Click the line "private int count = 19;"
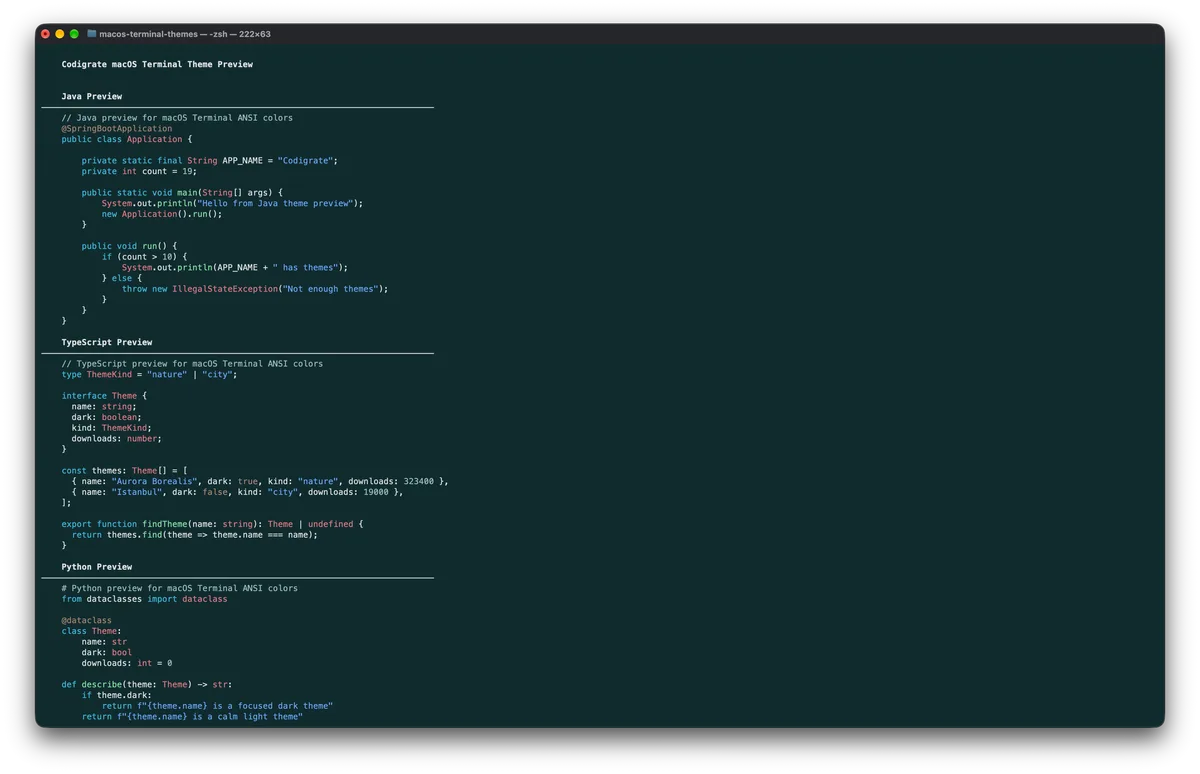 pyautogui.click(x=139, y=171)
